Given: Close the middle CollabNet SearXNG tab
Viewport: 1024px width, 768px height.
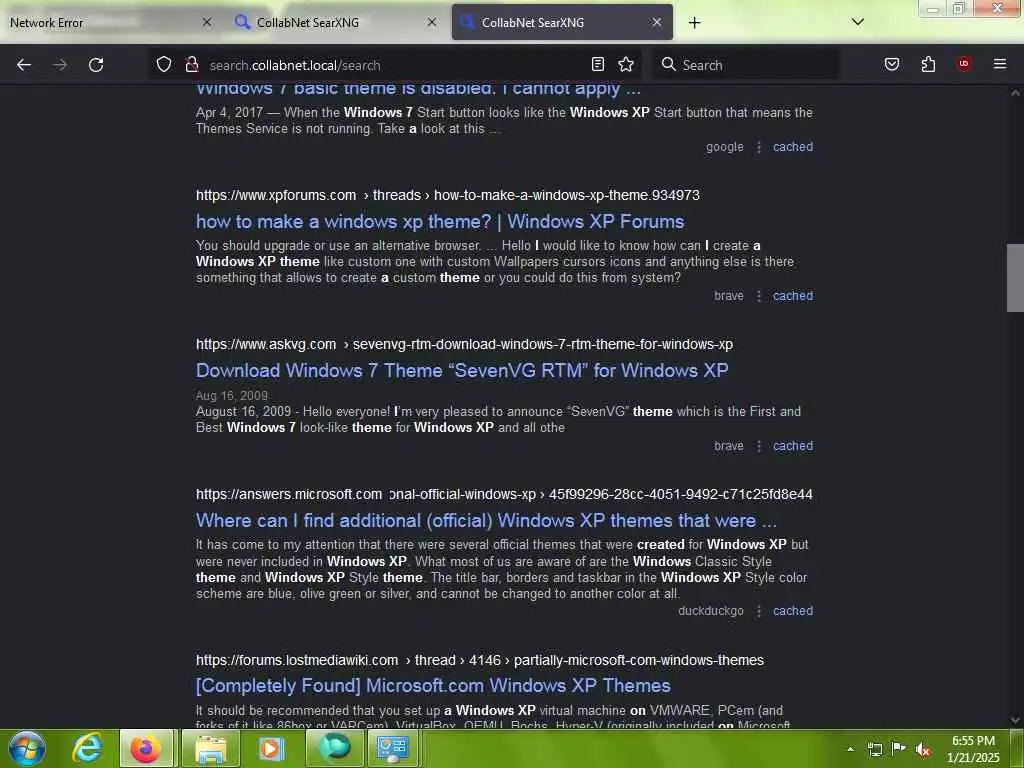Looking at the screenshot, I should (432, 22).
